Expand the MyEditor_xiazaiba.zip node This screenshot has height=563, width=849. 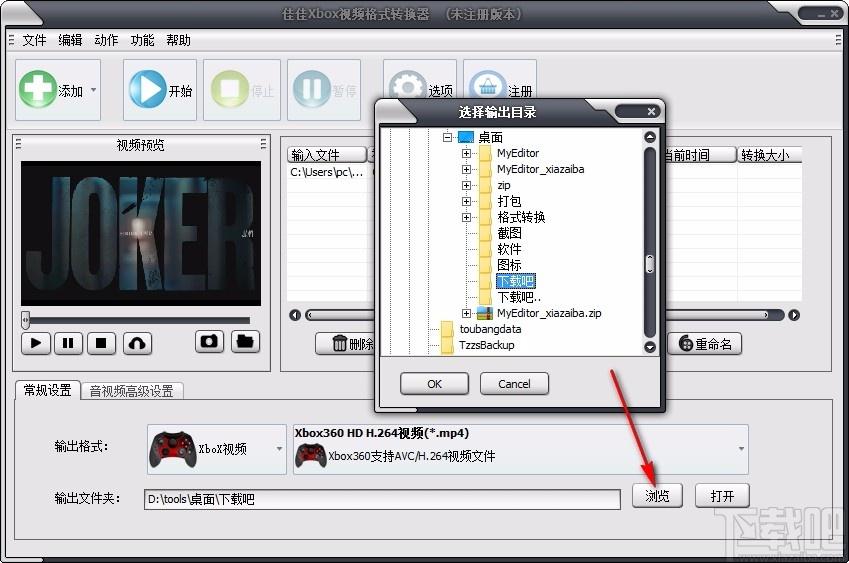tap(466, 313)
